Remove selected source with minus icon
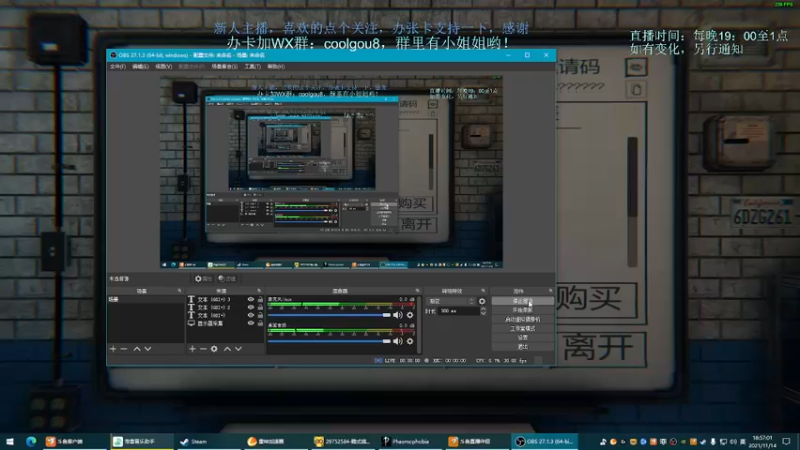800x450 pixels. [203, 349]
